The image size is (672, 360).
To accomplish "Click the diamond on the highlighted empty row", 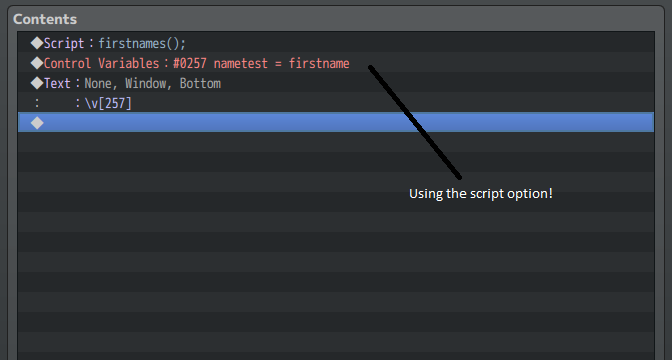I will point(37,123).
